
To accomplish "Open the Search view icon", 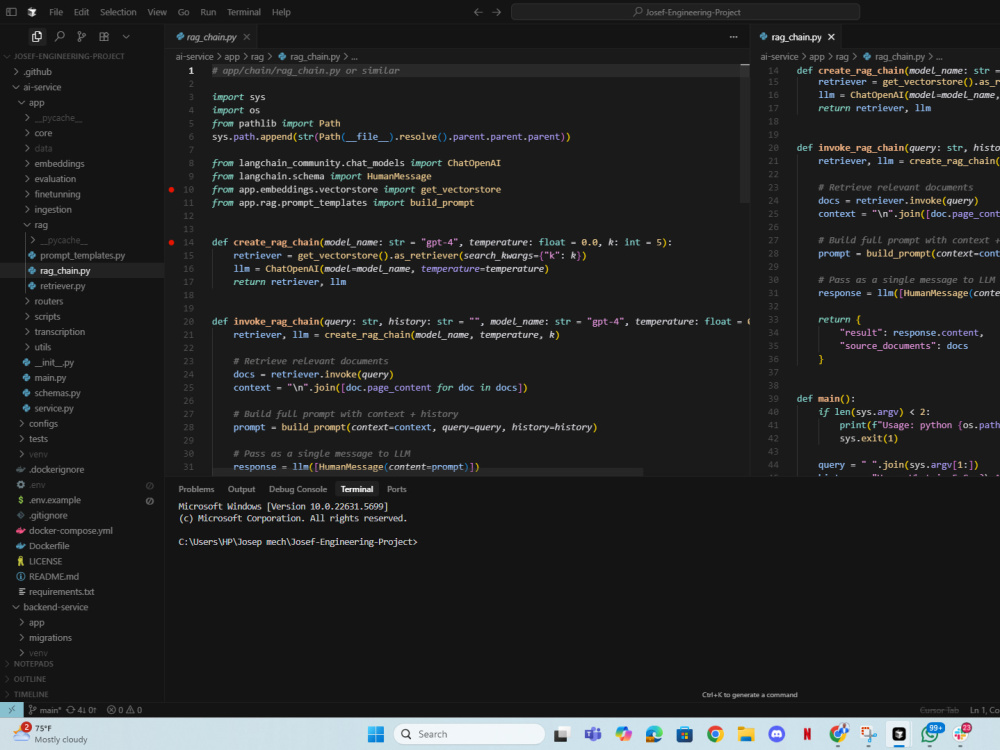I will [x=59, y=37].
